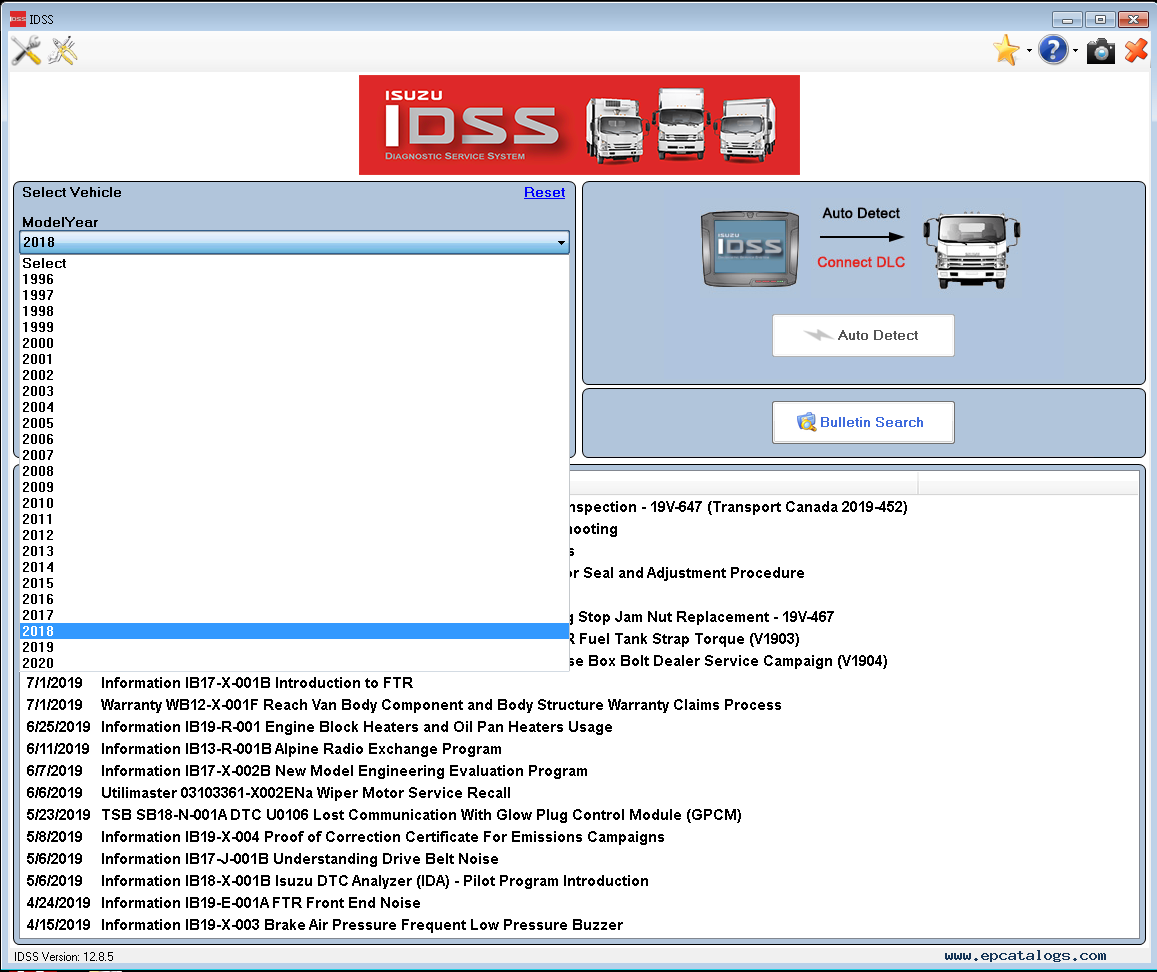Image resolution: width=1157 pixels, height=972 pixels.
Task: Select model year 2001
Action: (x=294, y=359)
